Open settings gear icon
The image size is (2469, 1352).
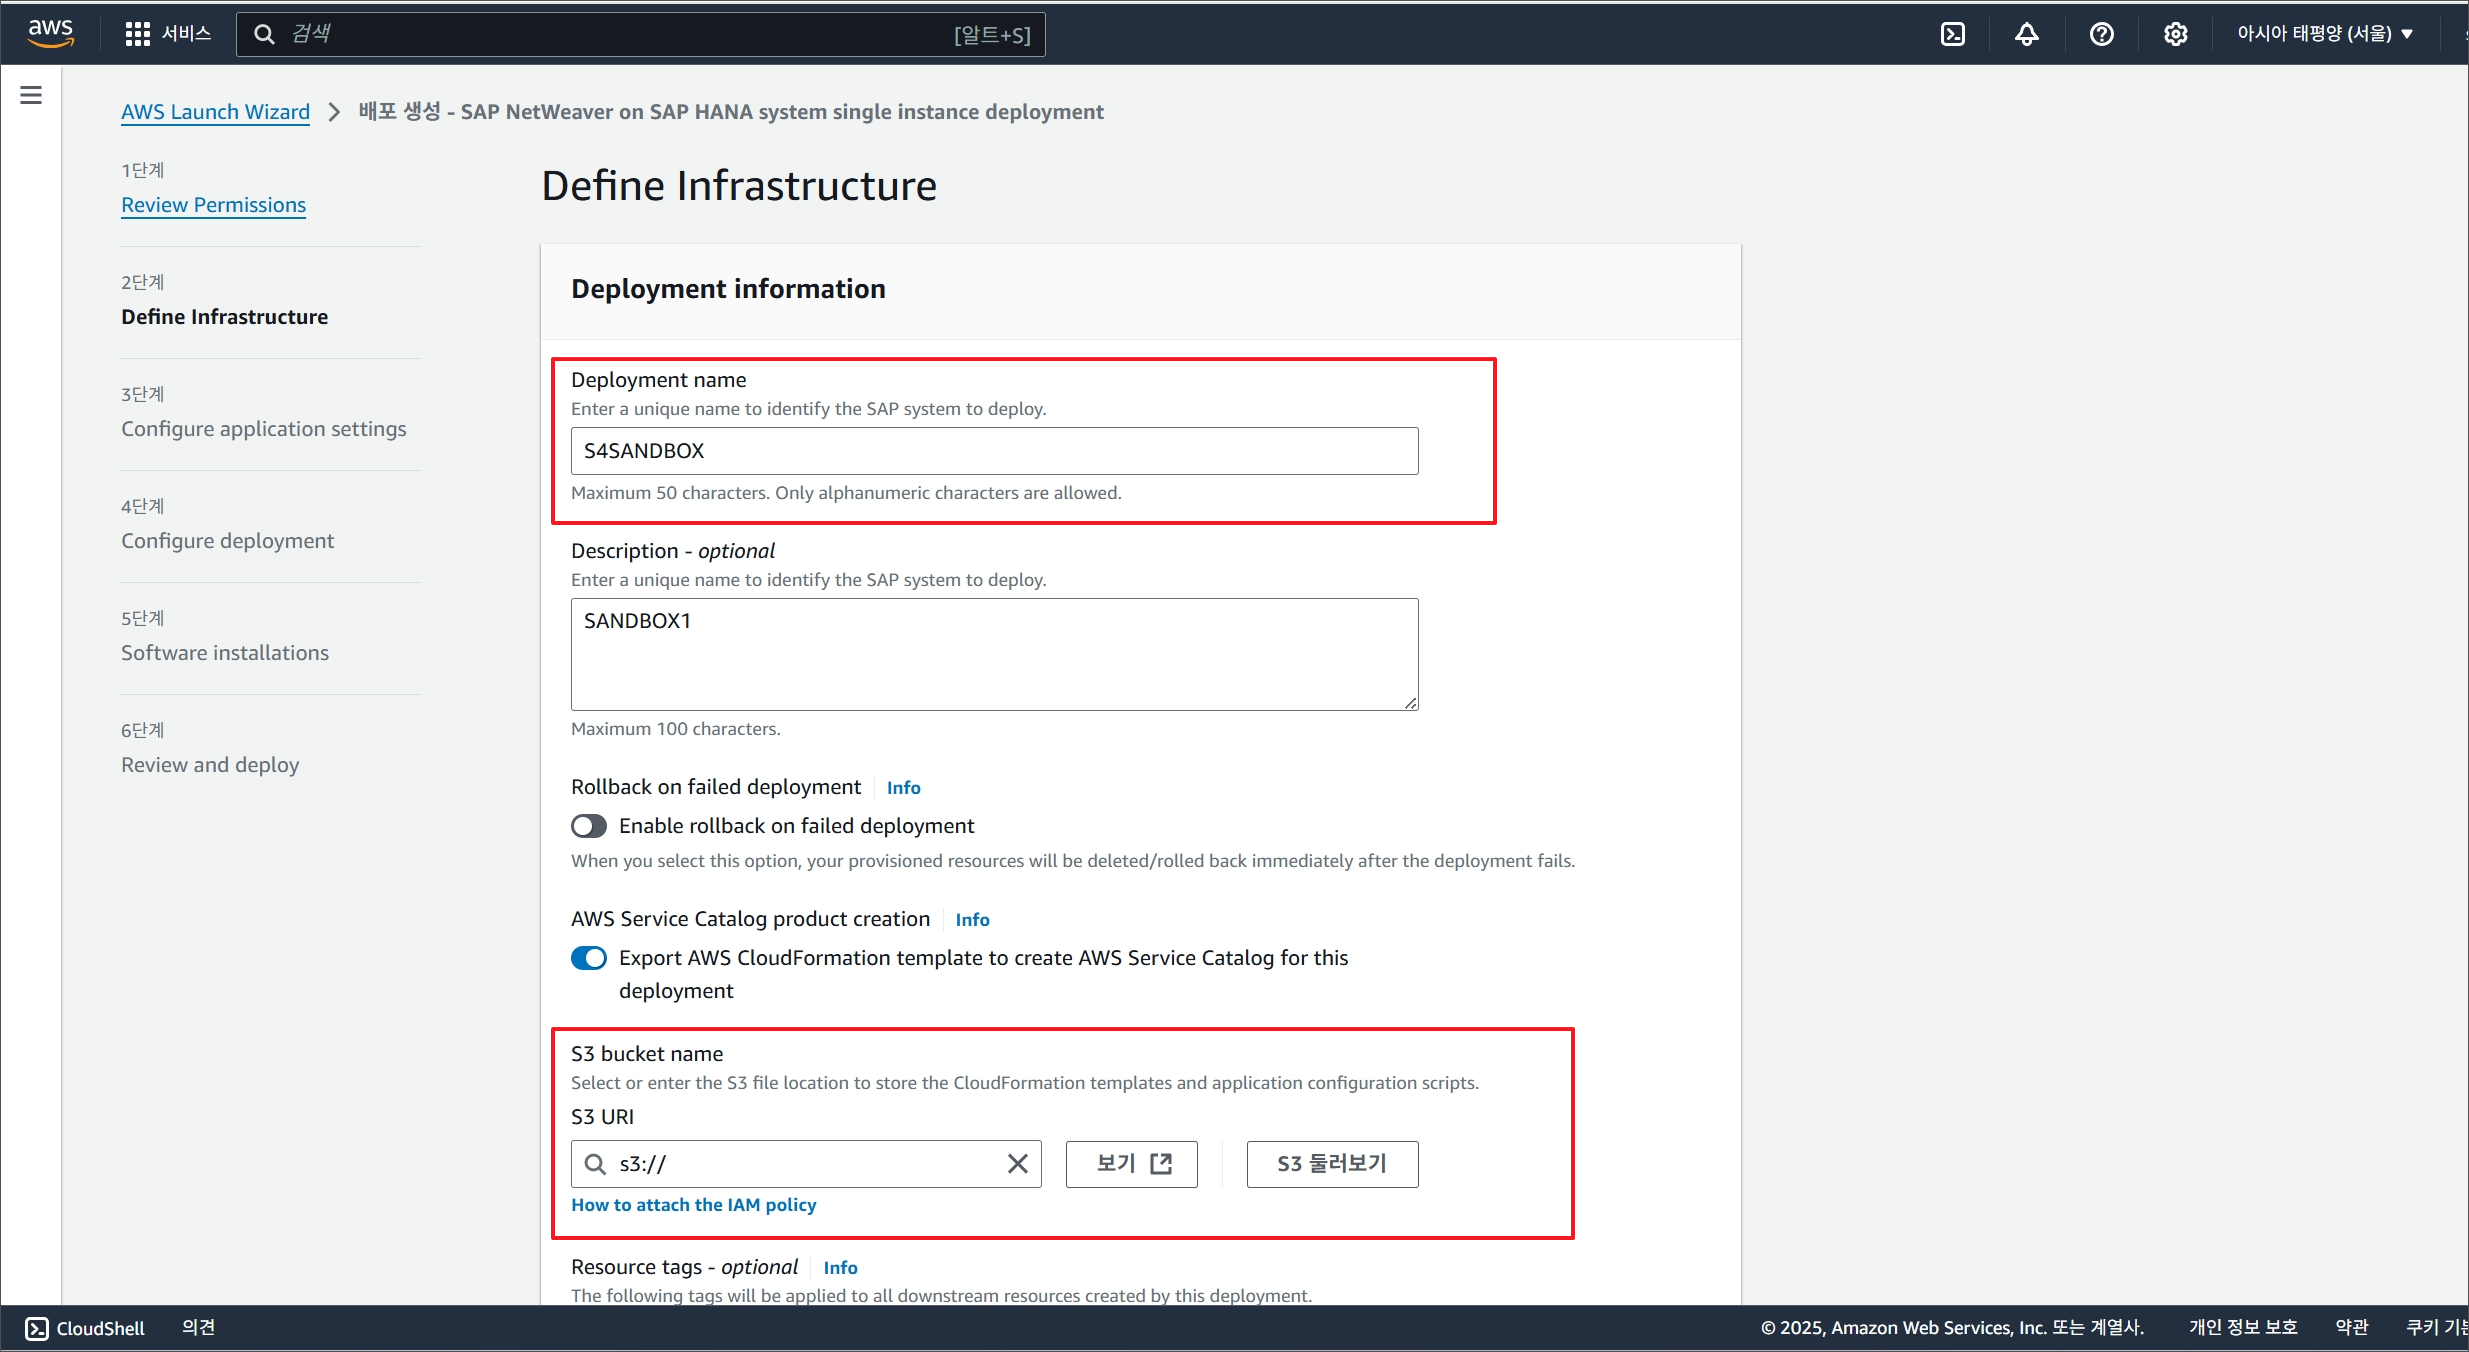pos(2175,34)
